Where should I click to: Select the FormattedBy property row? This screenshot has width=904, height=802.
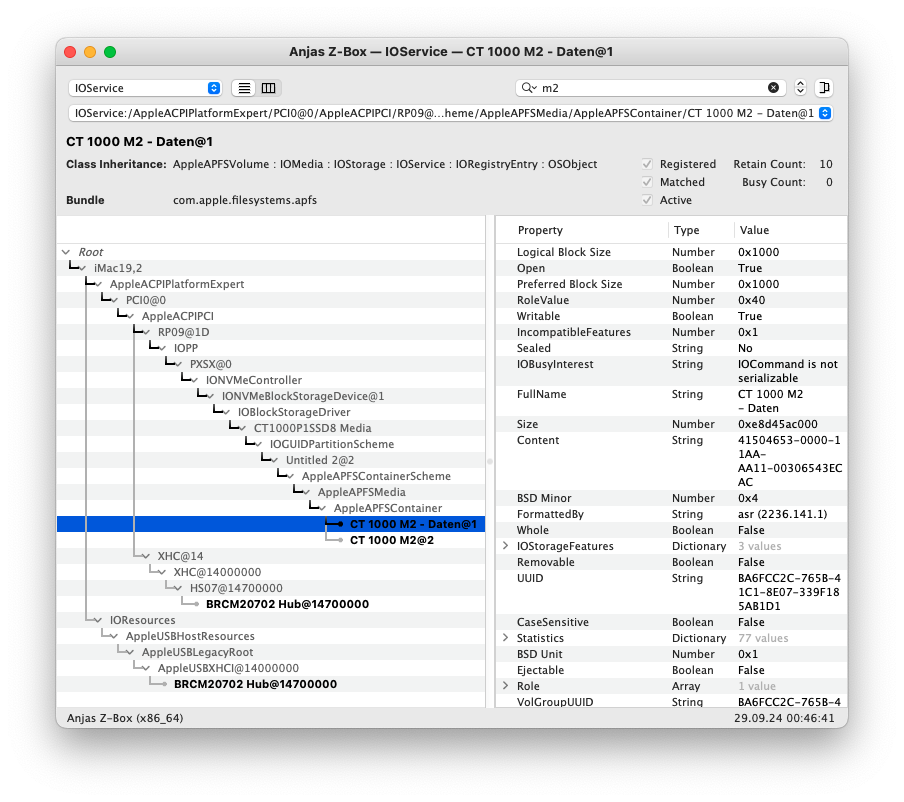(671, 514)
